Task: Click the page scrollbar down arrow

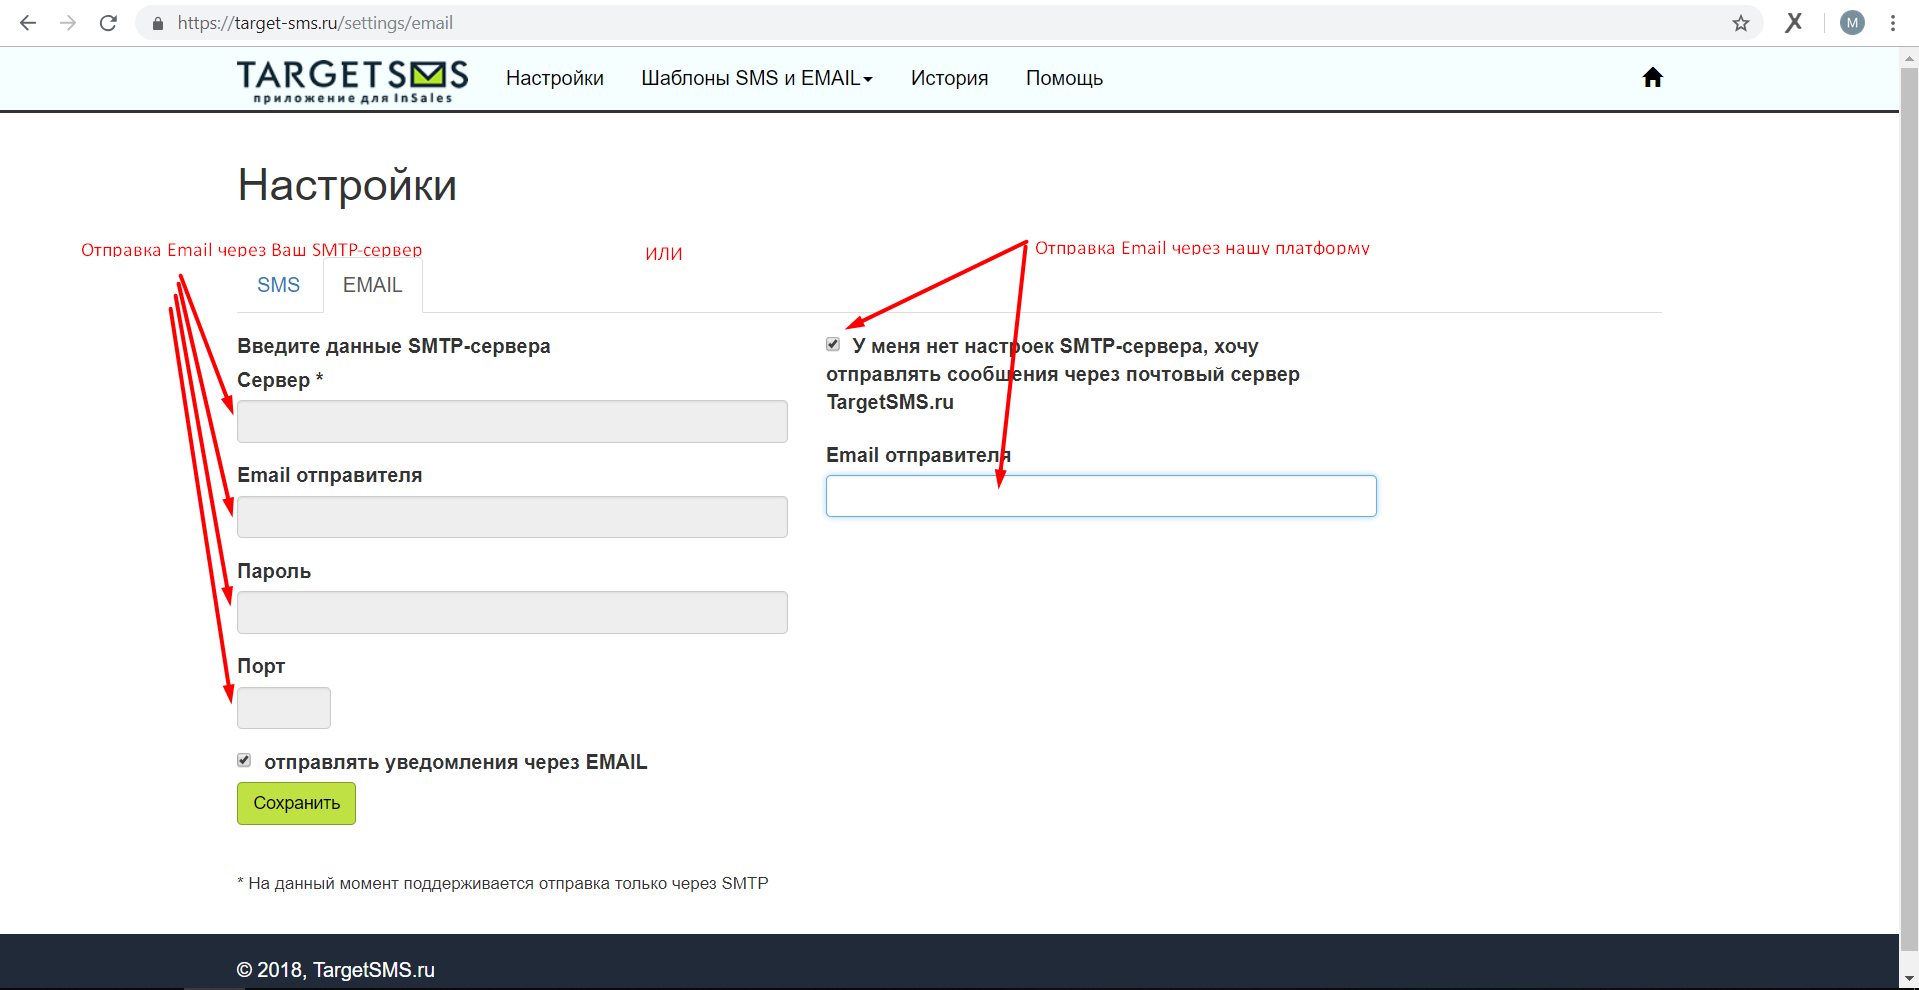Action: (1909, 979)
